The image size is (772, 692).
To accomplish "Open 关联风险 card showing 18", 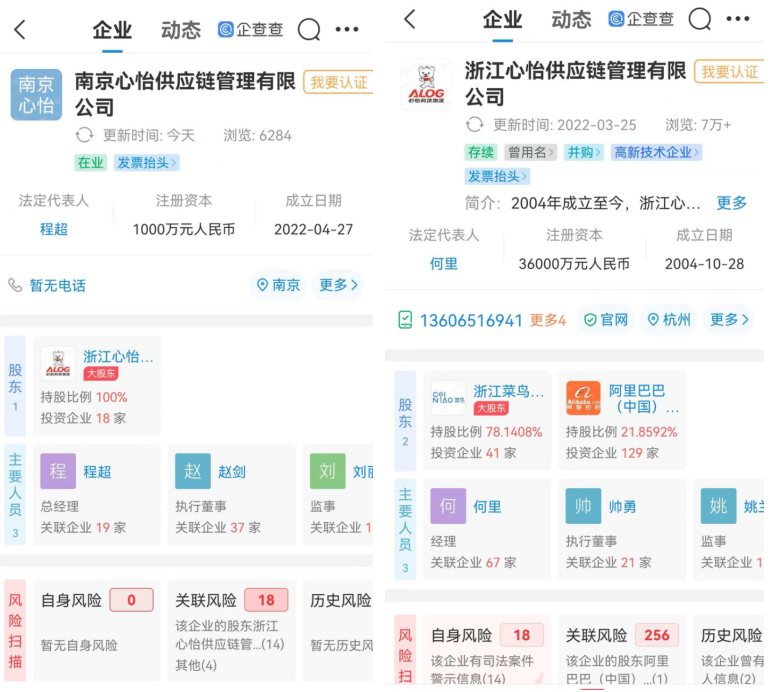I will [232, 630].
